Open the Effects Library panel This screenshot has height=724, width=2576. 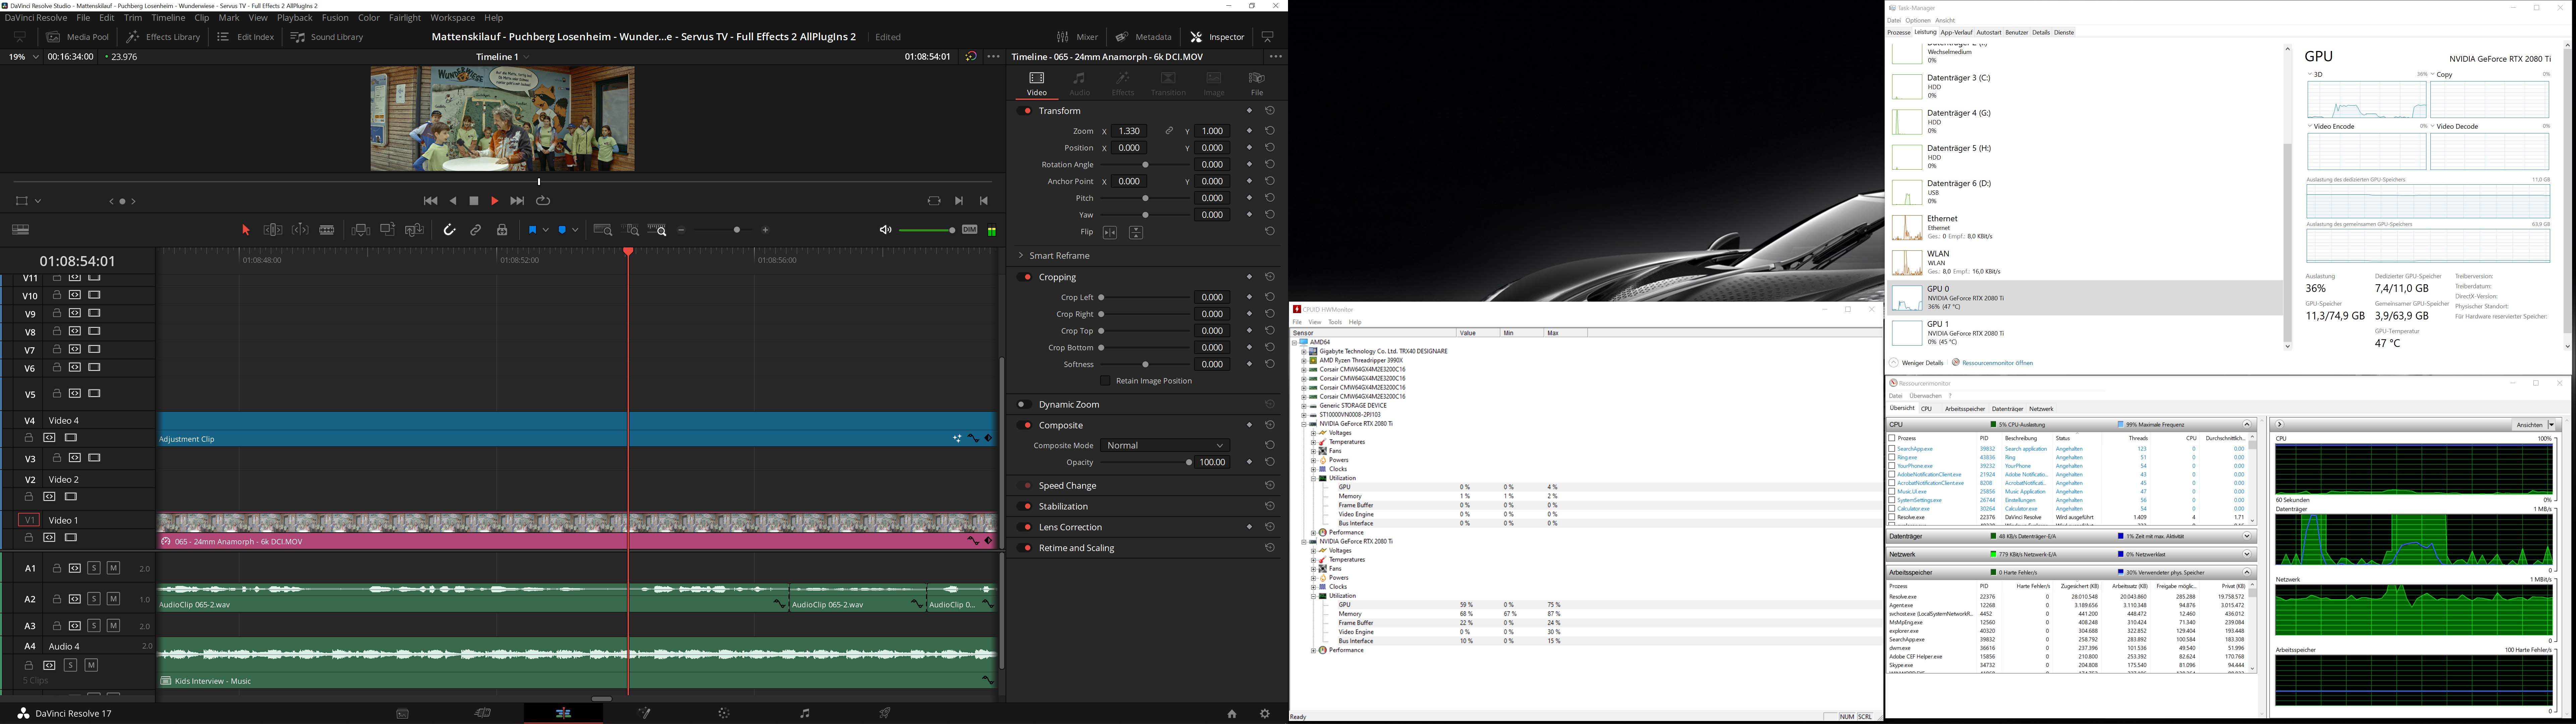pos(163,37)
